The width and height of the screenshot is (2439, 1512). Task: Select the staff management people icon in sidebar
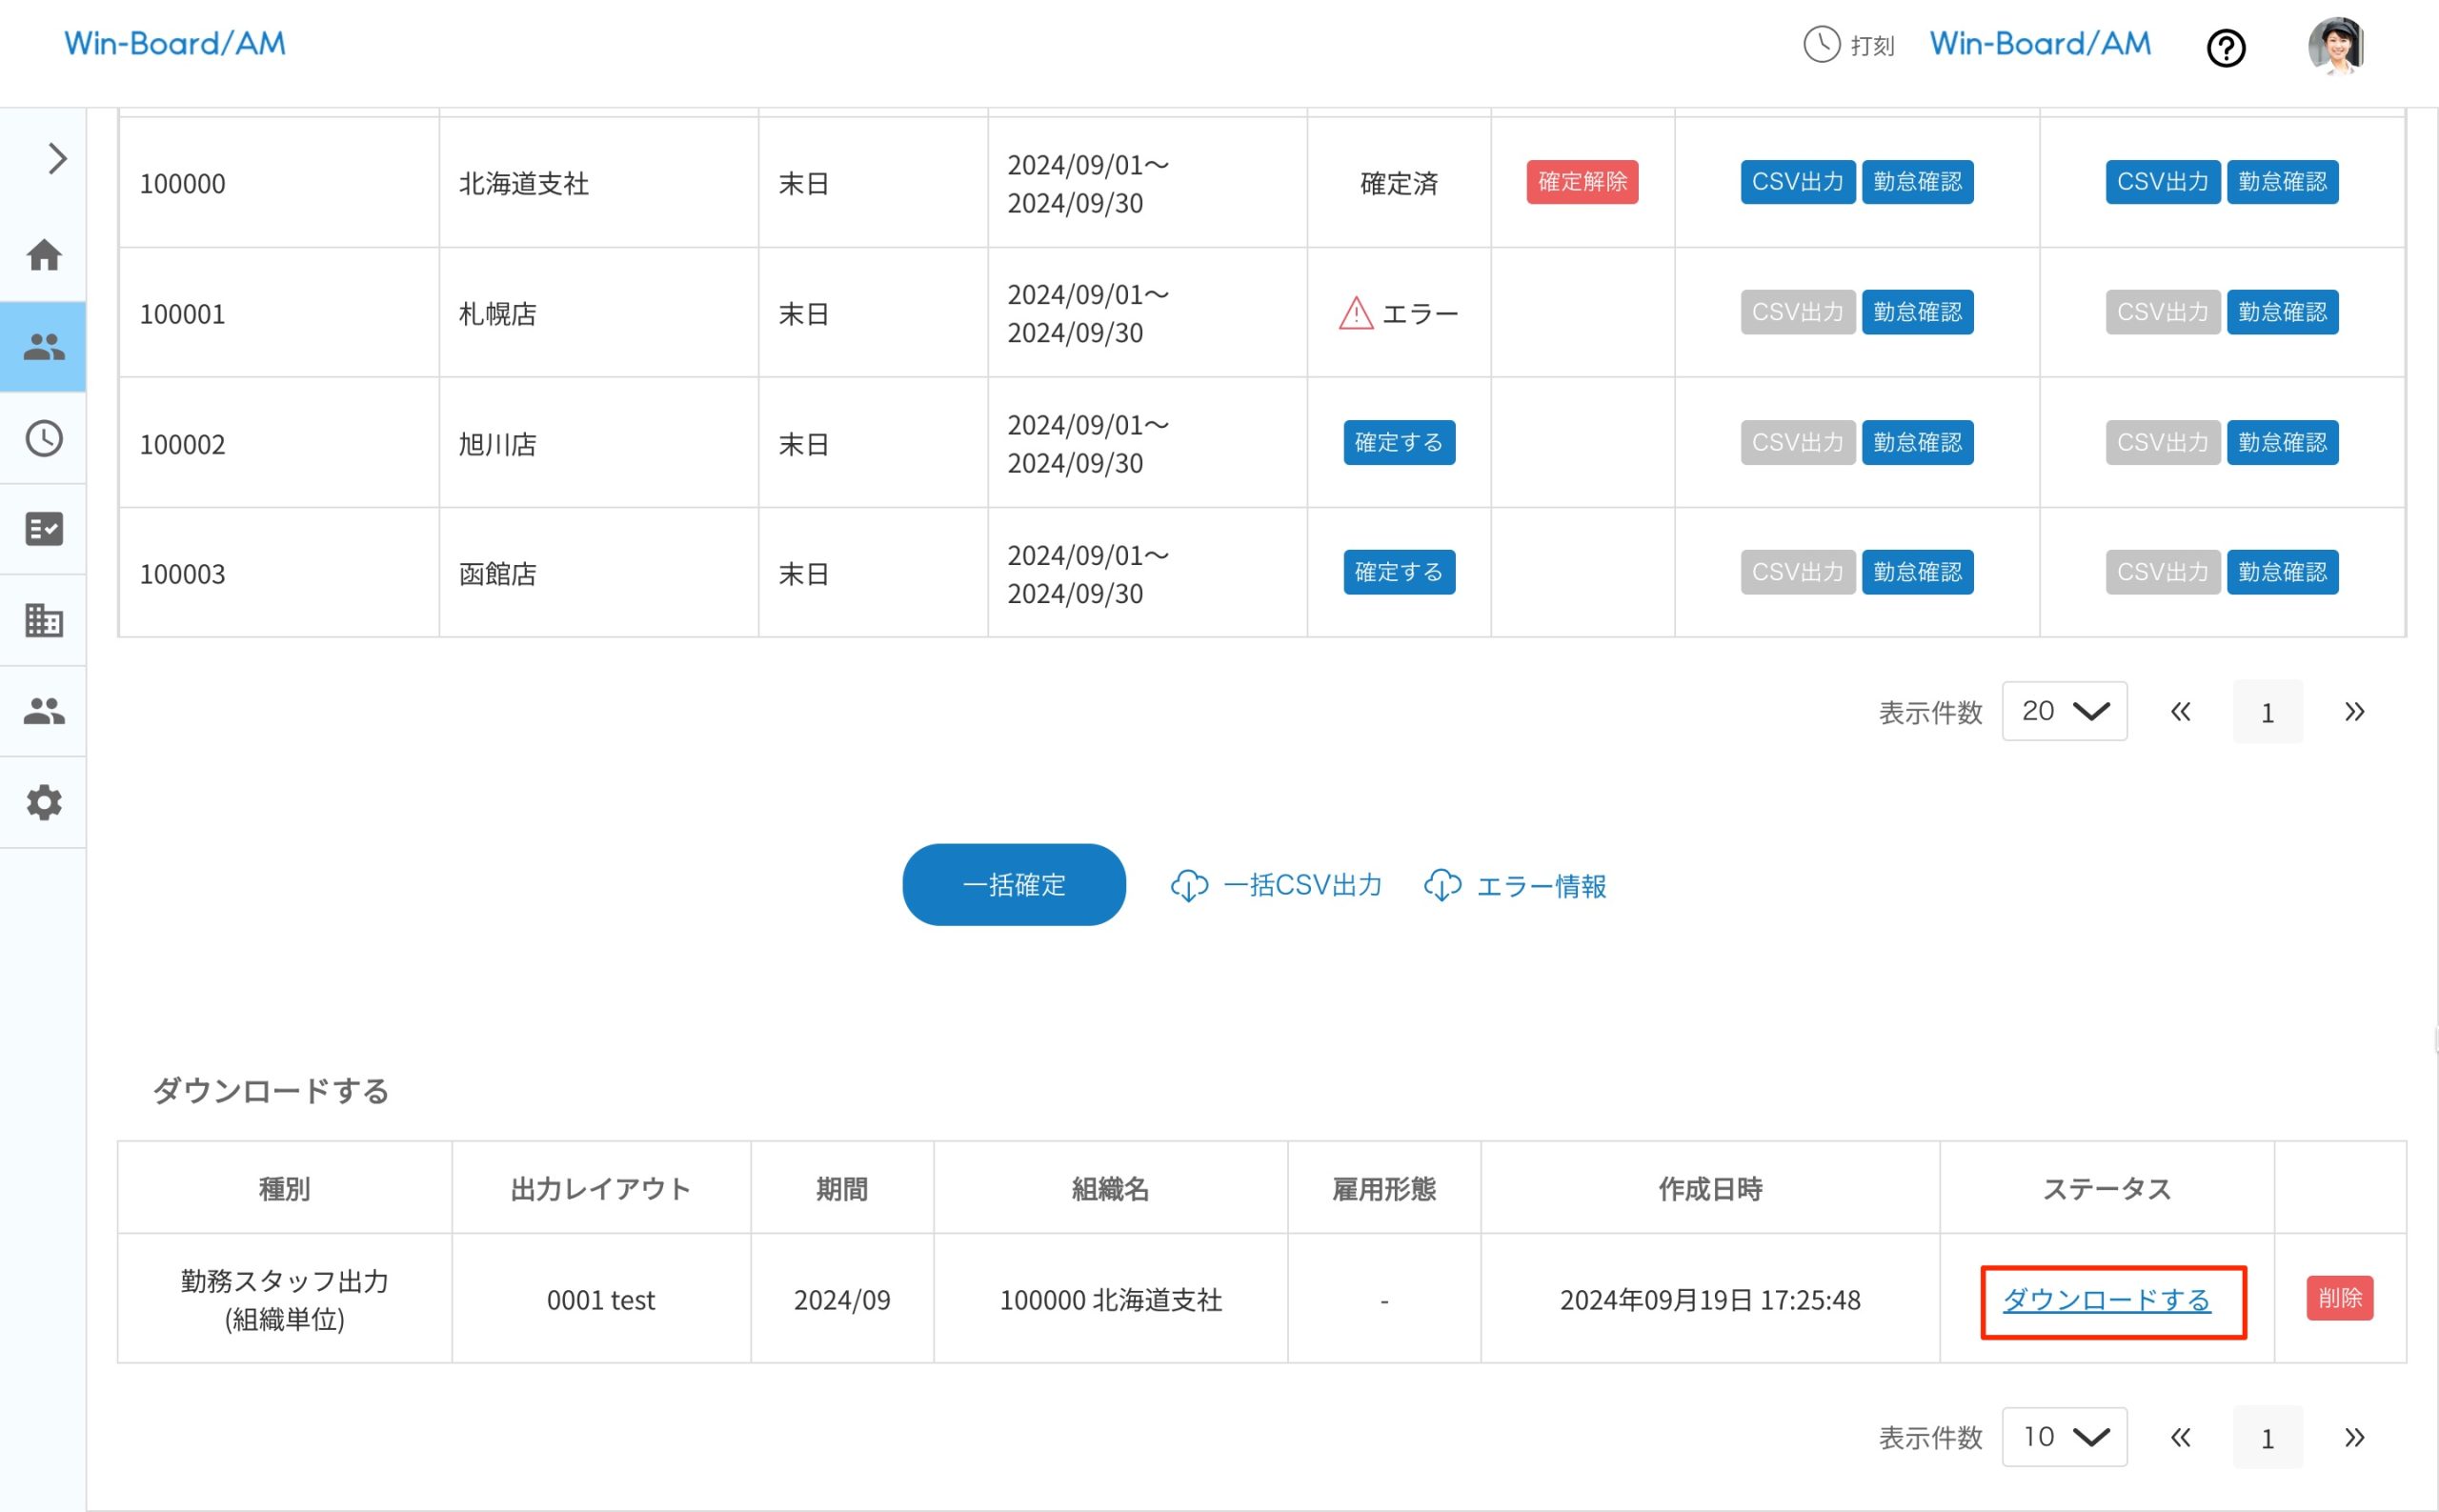point(44,345)
